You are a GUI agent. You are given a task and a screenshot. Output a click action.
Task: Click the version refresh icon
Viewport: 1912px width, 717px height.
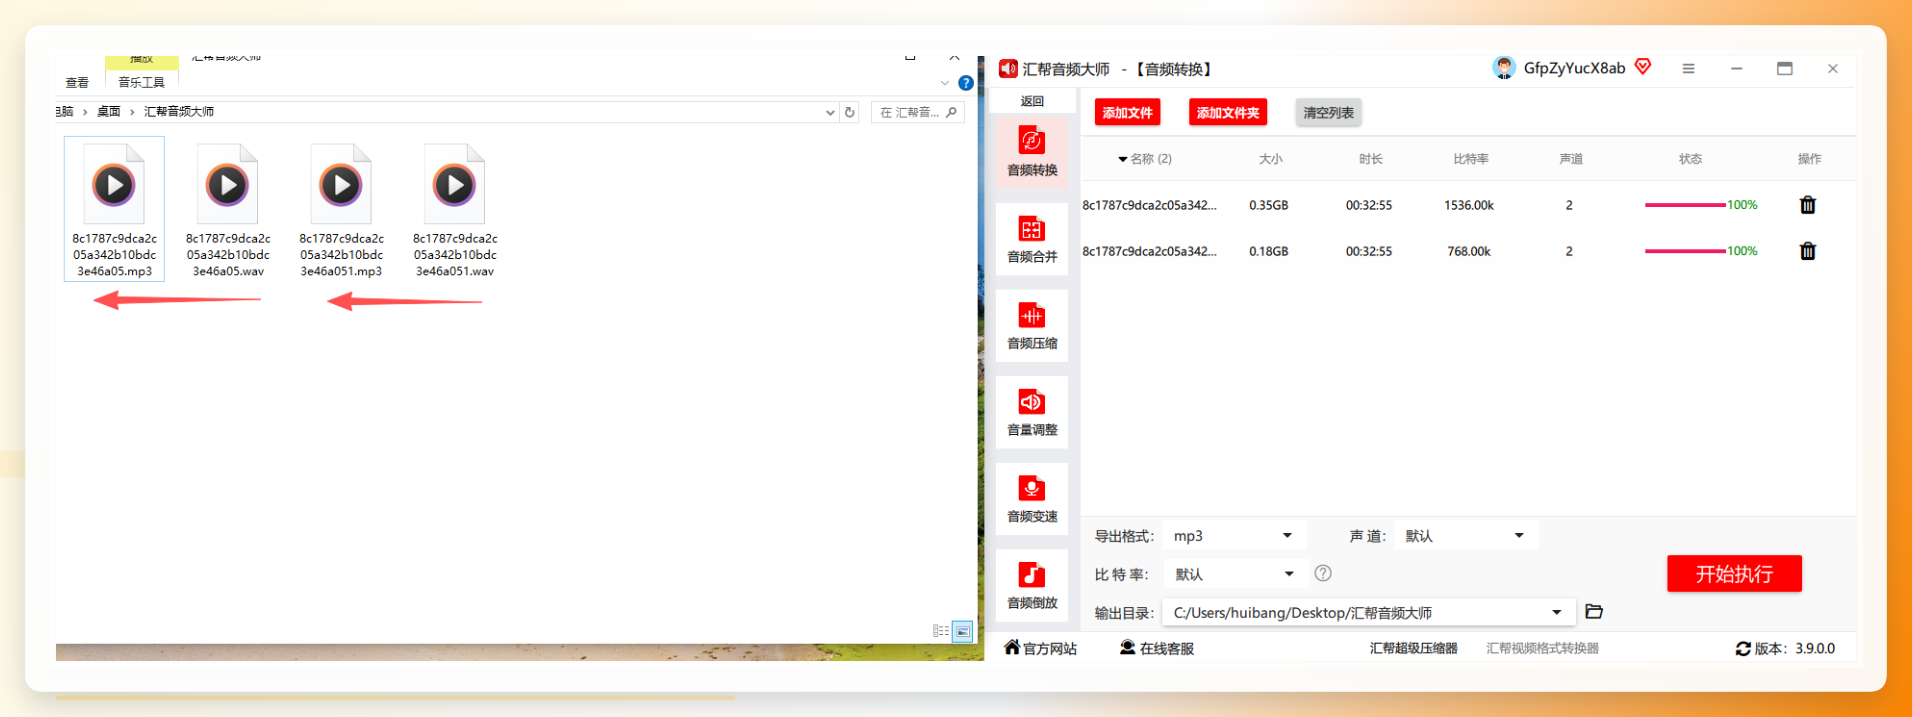(1743, 649)
